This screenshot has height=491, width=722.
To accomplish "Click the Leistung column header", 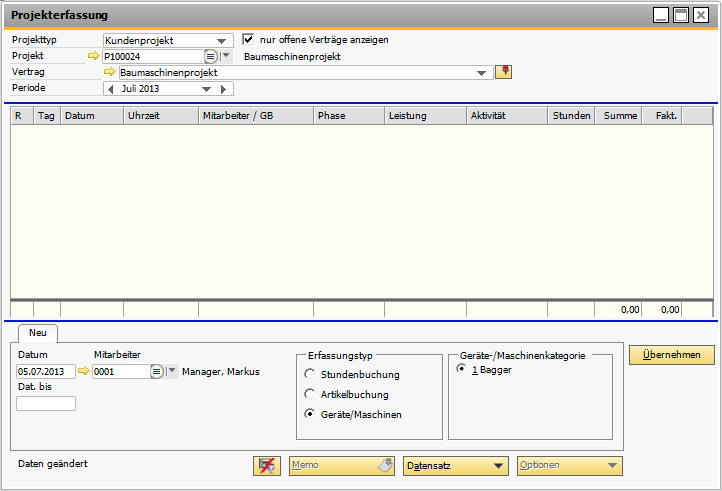I will [425, 116].
